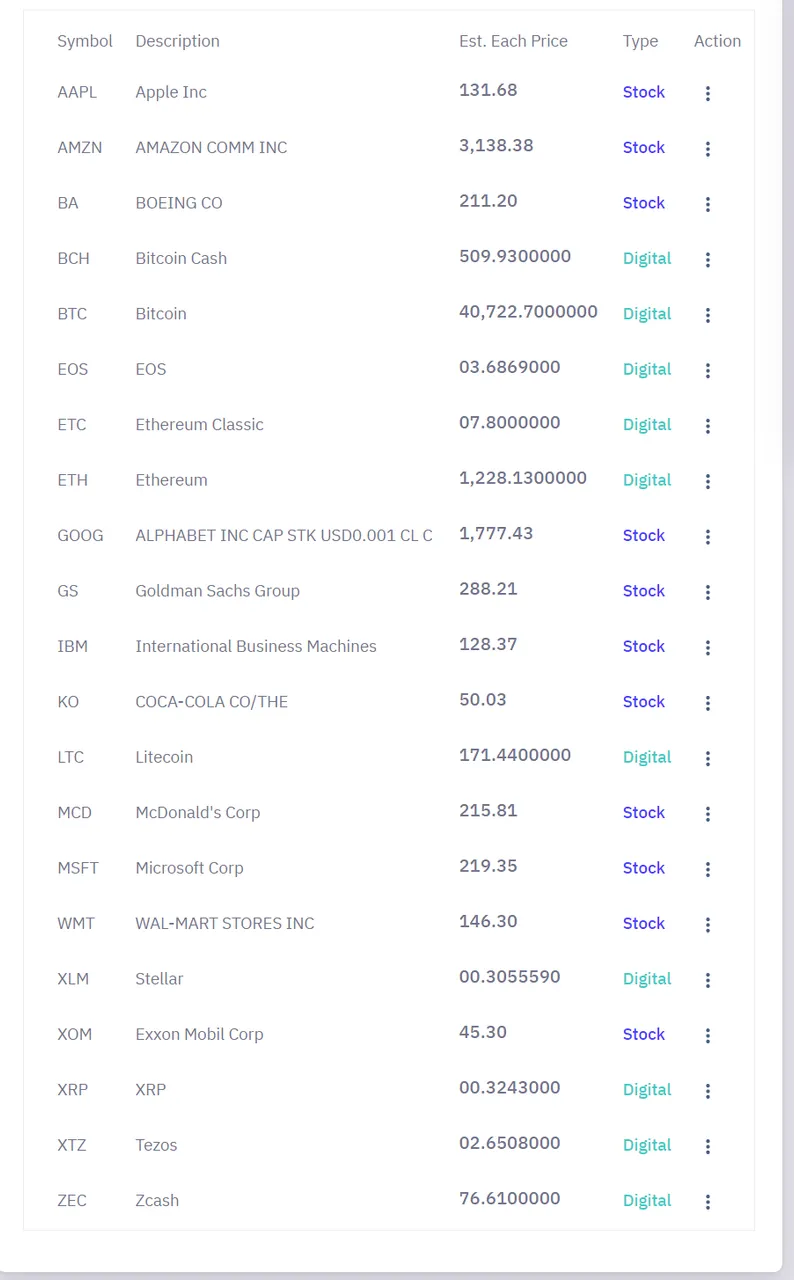Click Digital type link for Stellar

[647, 979]
